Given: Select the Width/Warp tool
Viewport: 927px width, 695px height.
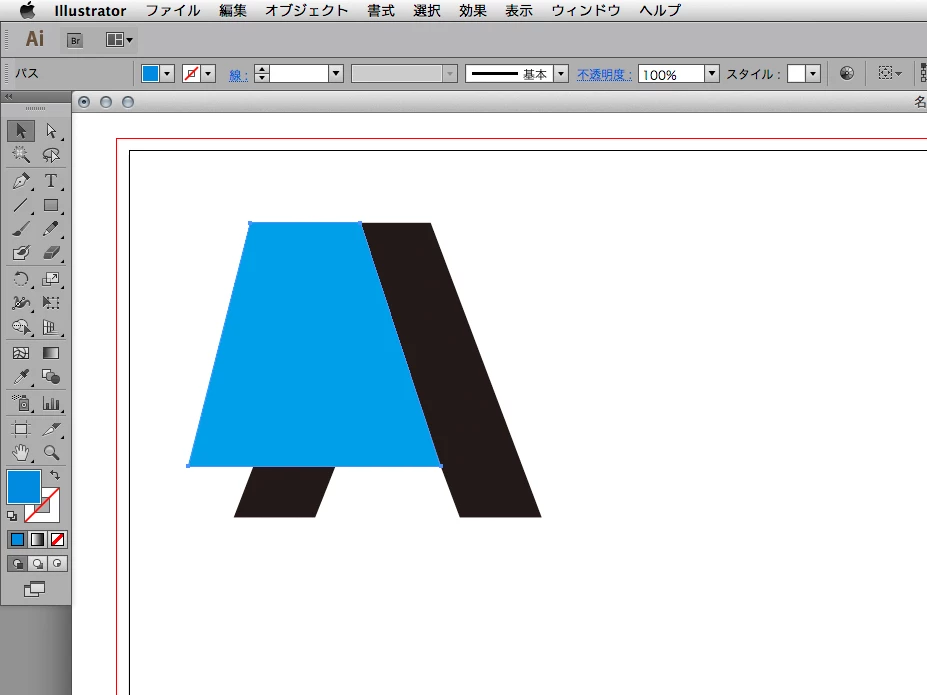Looking at the screenshot, I should point(21,303).
